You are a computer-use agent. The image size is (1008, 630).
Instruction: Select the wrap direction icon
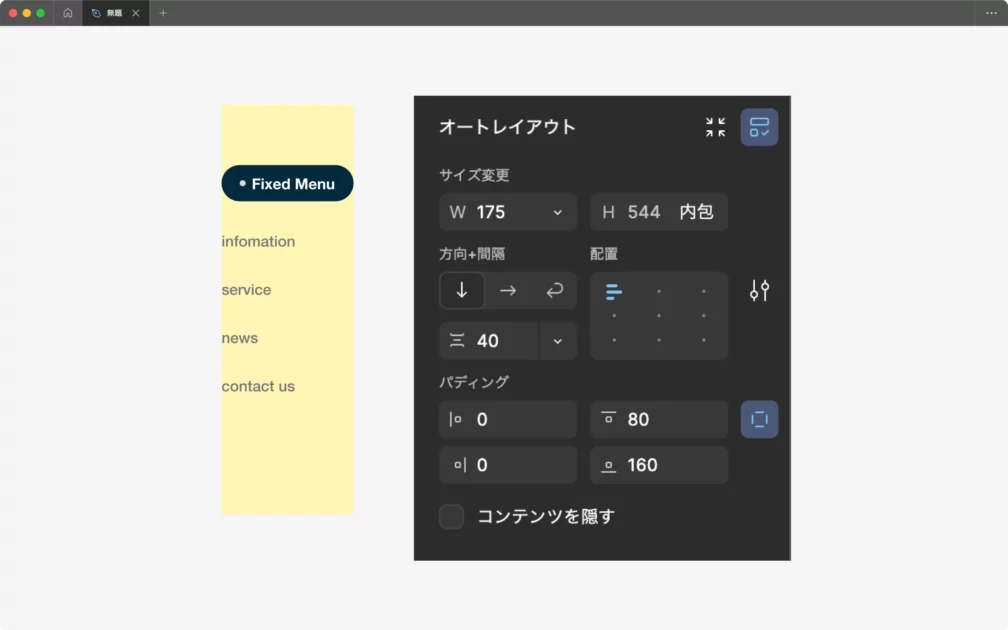pos(554,290)
